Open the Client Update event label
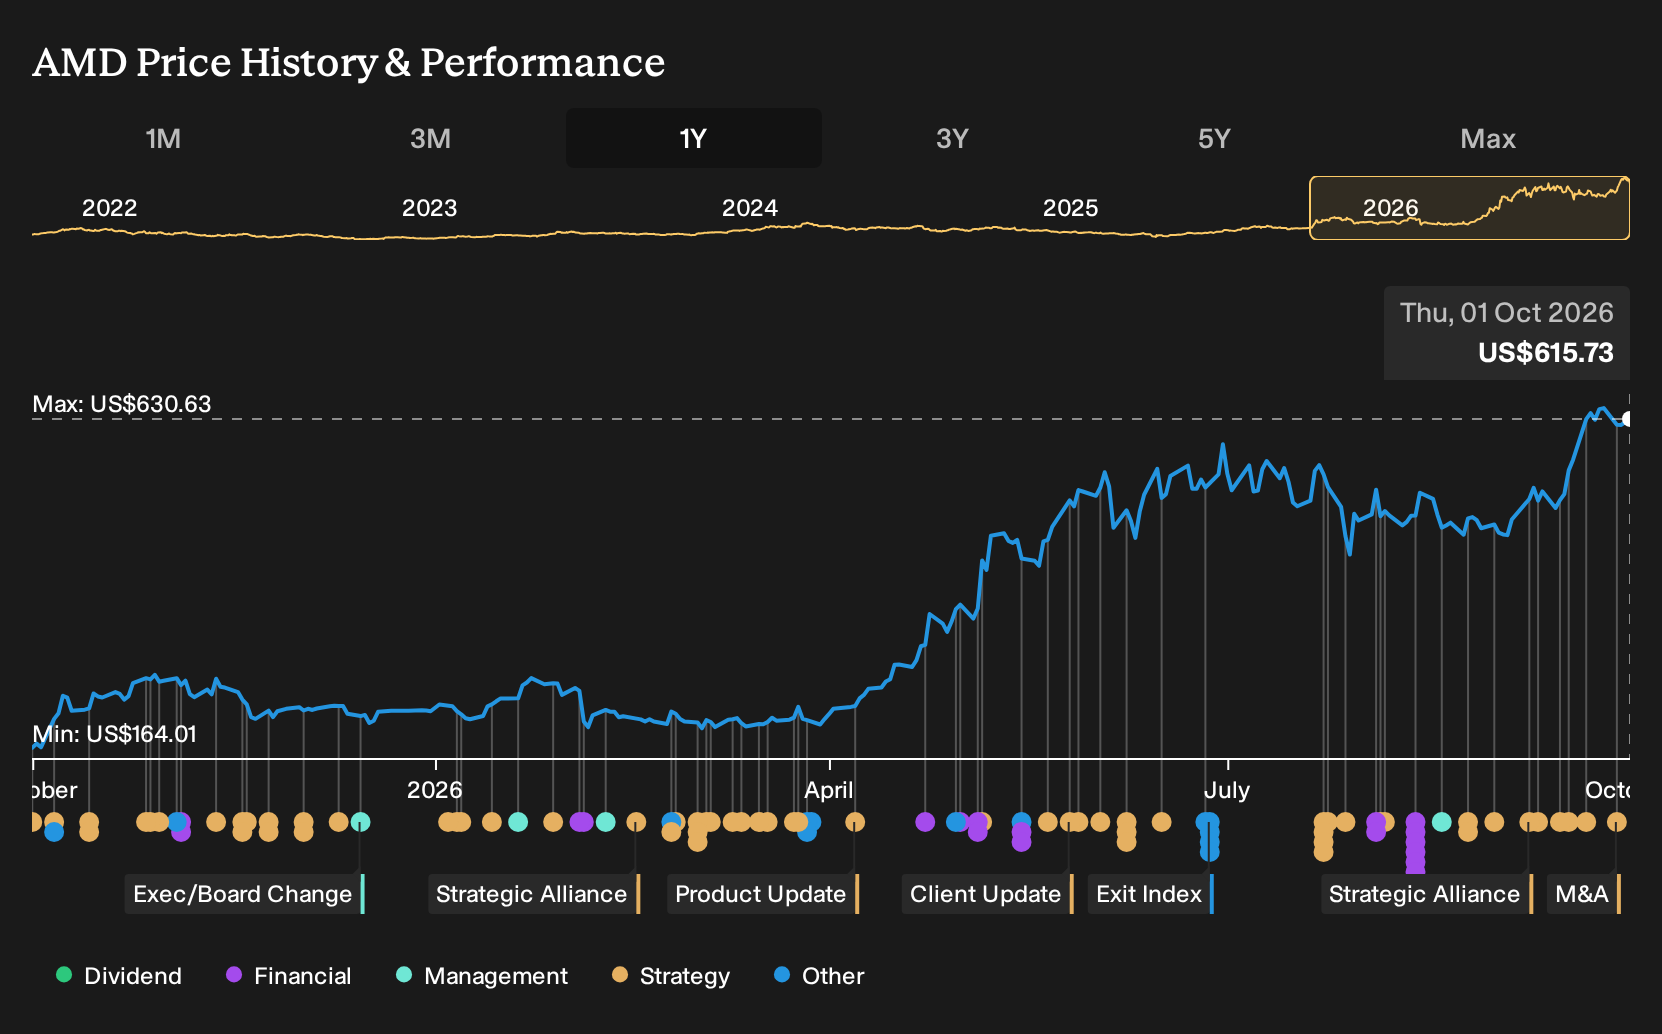 pyautogui.click(x=986, y=894)
